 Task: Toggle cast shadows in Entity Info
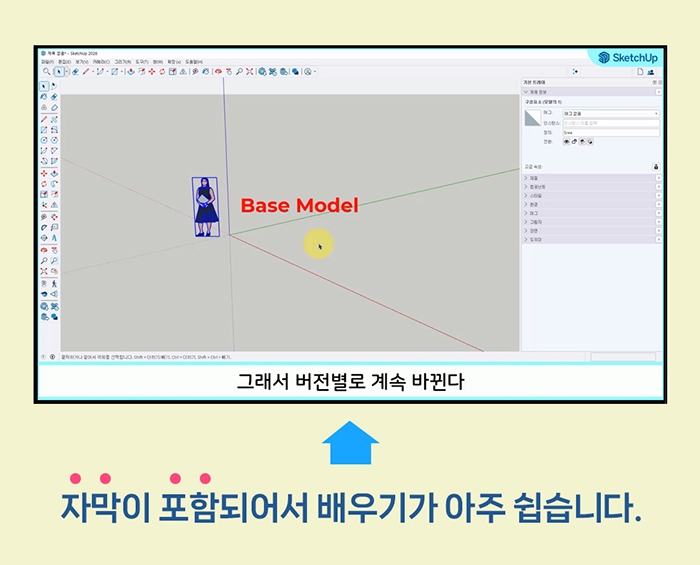click(582, 141)
